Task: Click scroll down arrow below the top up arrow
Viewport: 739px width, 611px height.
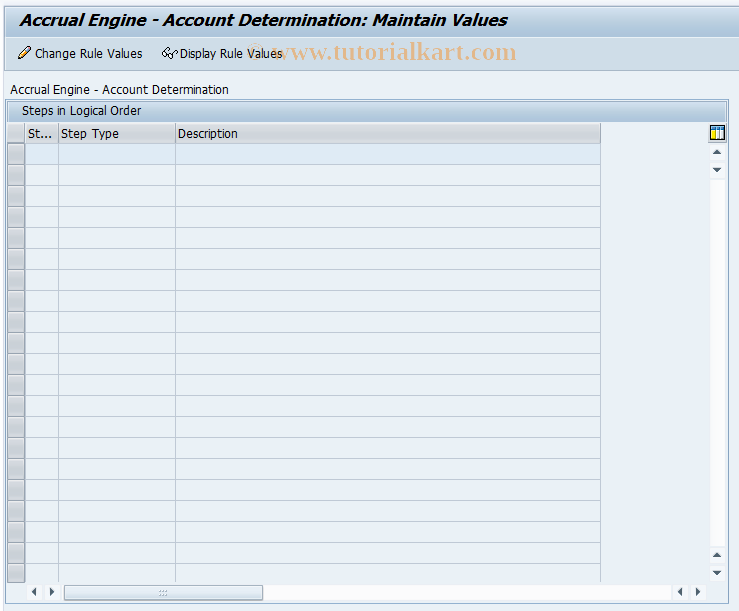Action: point(717,170)
